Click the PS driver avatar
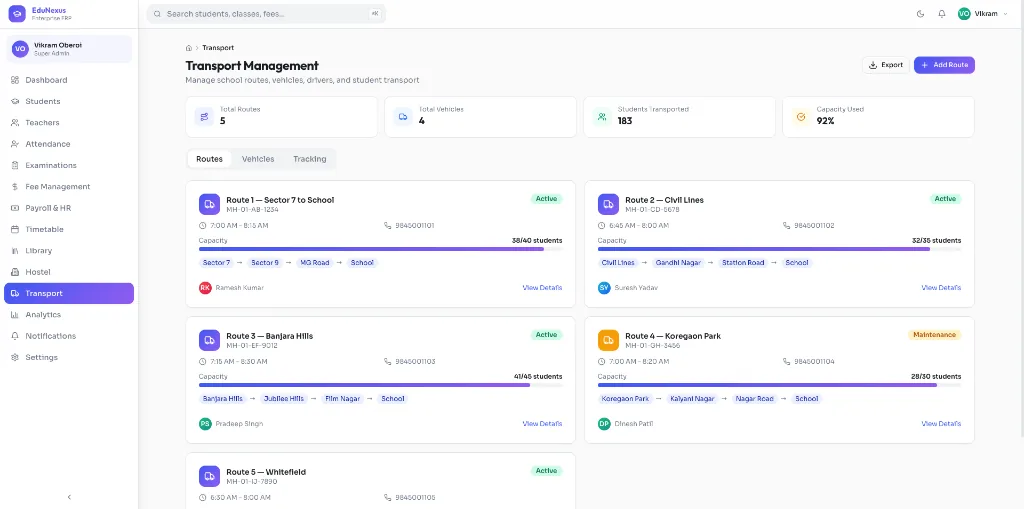 [x=205, y=423]
